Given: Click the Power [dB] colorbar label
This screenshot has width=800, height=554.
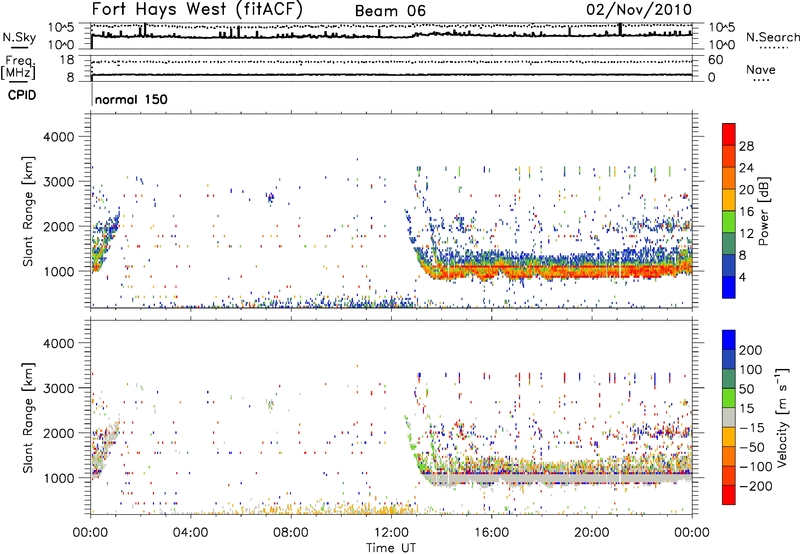Looking at the screenshot, I should pos(763,211).
